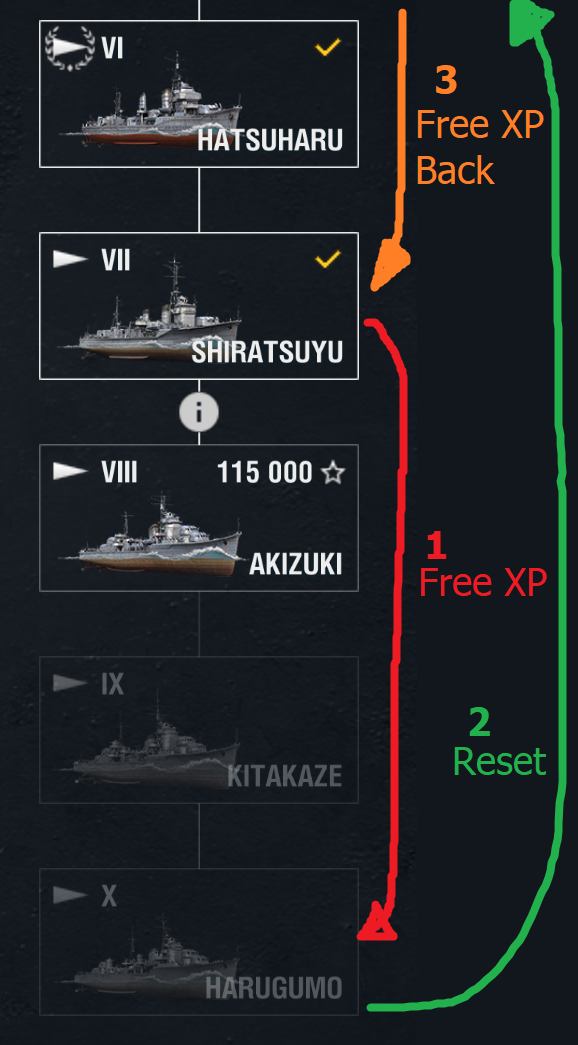Click the KITAKAZE name label
Screen dimensions: 578x1045
(x=285, y=776)
